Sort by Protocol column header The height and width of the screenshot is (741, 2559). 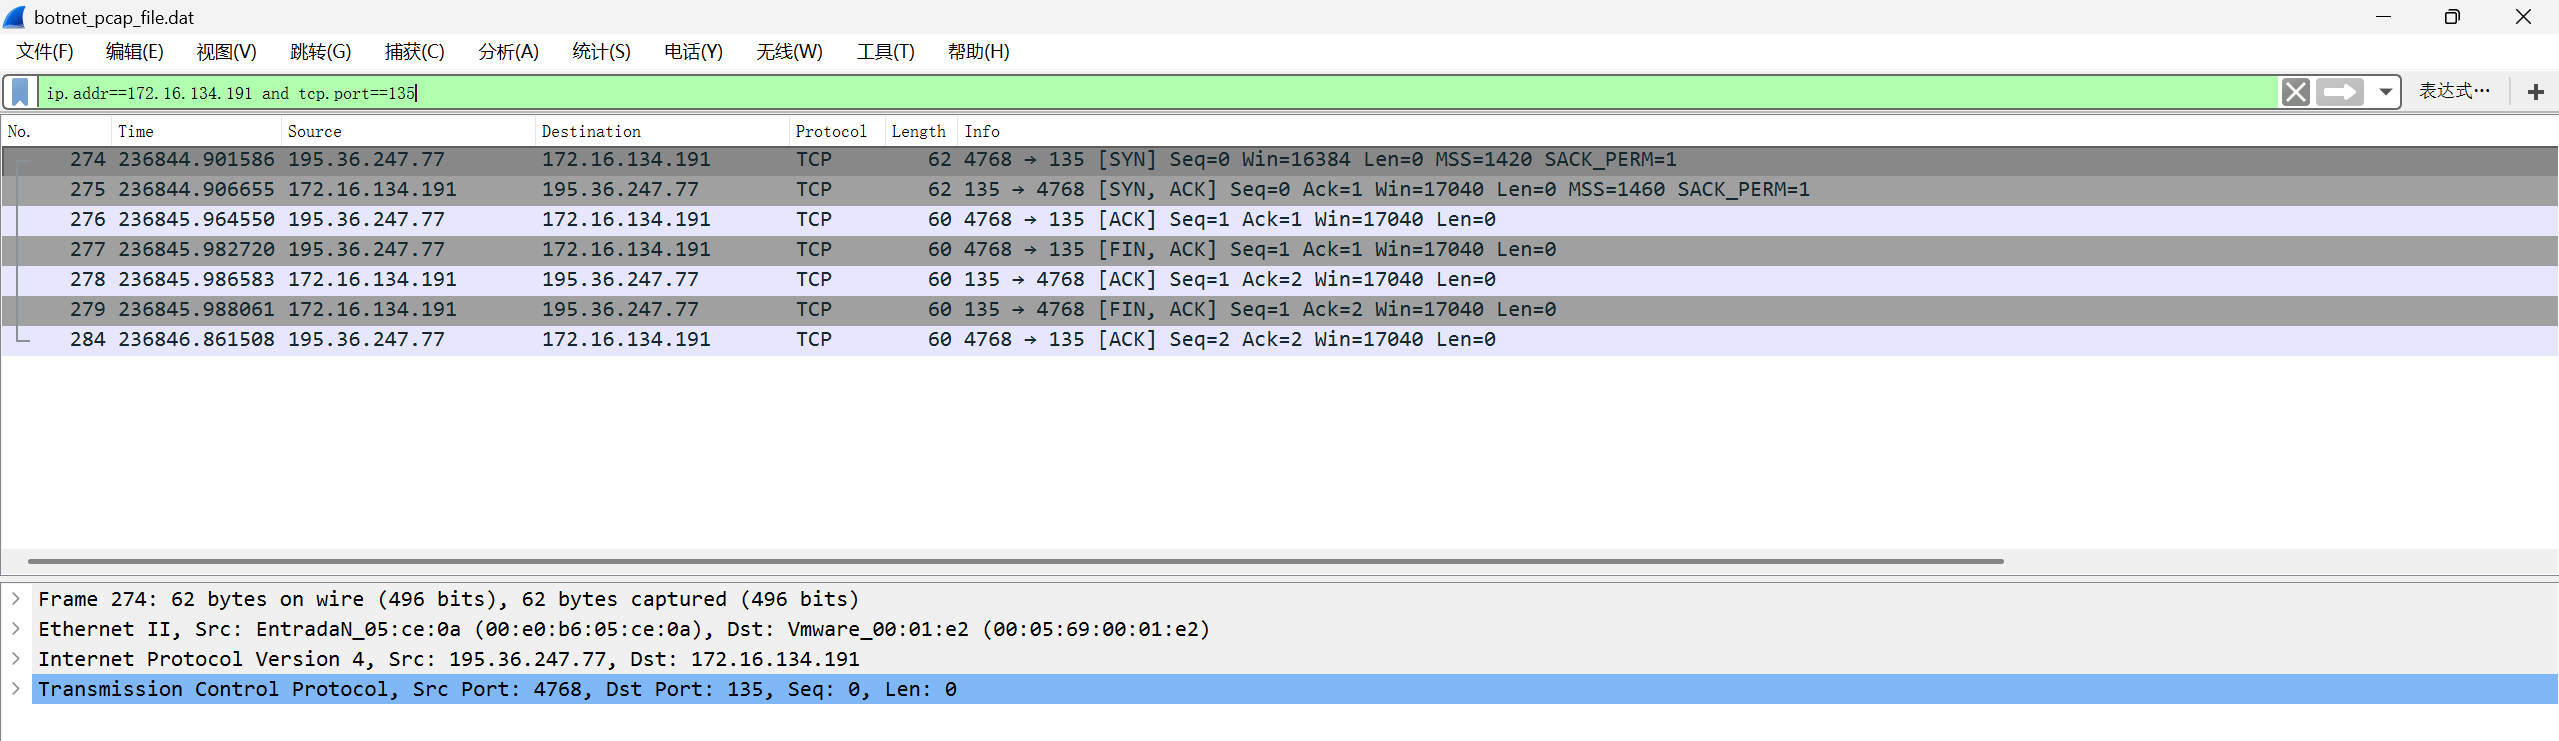tap(837, 131)
